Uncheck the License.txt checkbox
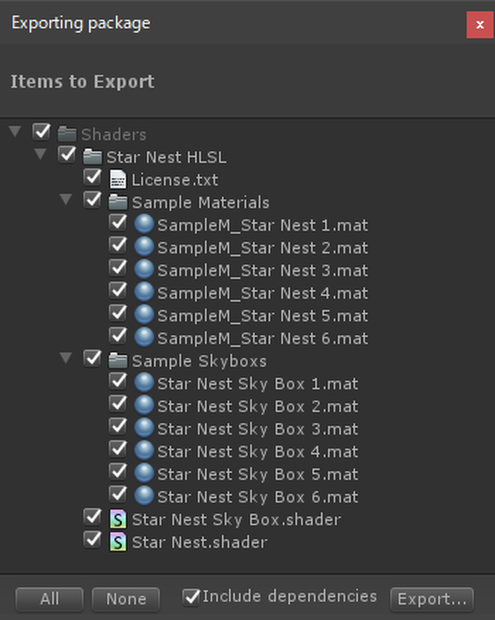The width and height of the screenshot is (495, 620). point(93,178)
